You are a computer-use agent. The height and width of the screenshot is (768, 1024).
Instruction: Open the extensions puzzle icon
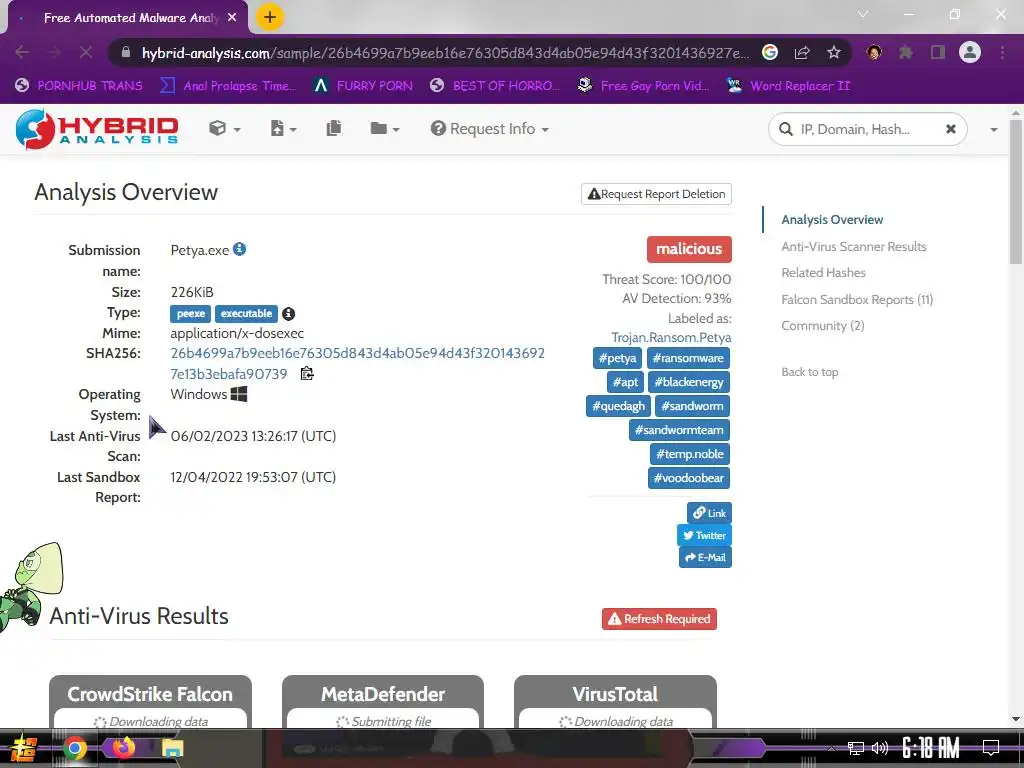[x=906, y=52]
